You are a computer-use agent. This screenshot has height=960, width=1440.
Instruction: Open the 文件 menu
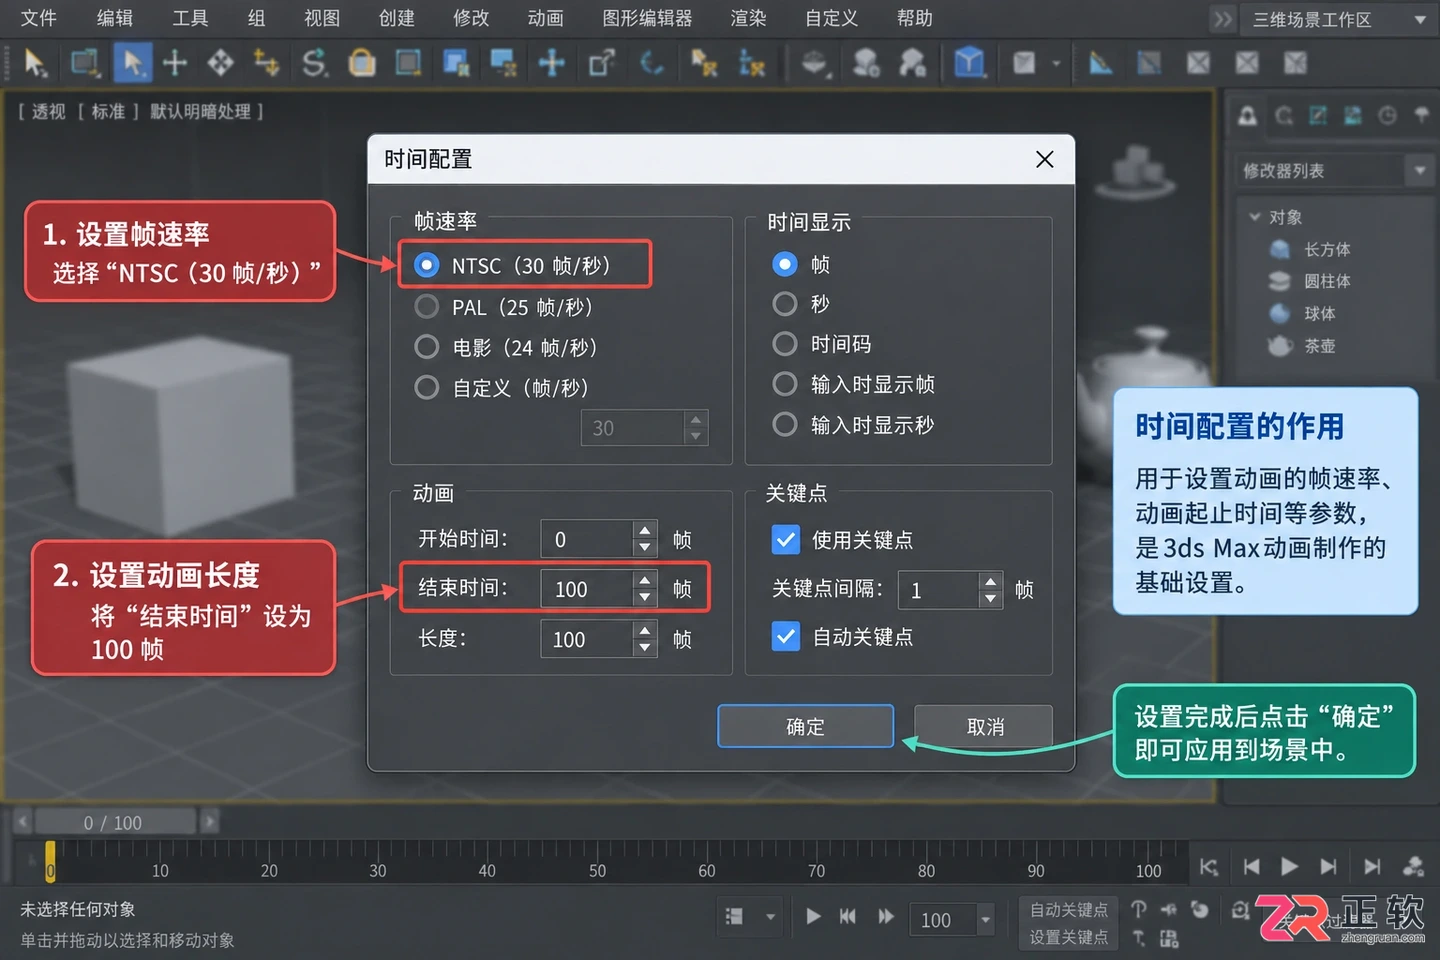(38, 18)
